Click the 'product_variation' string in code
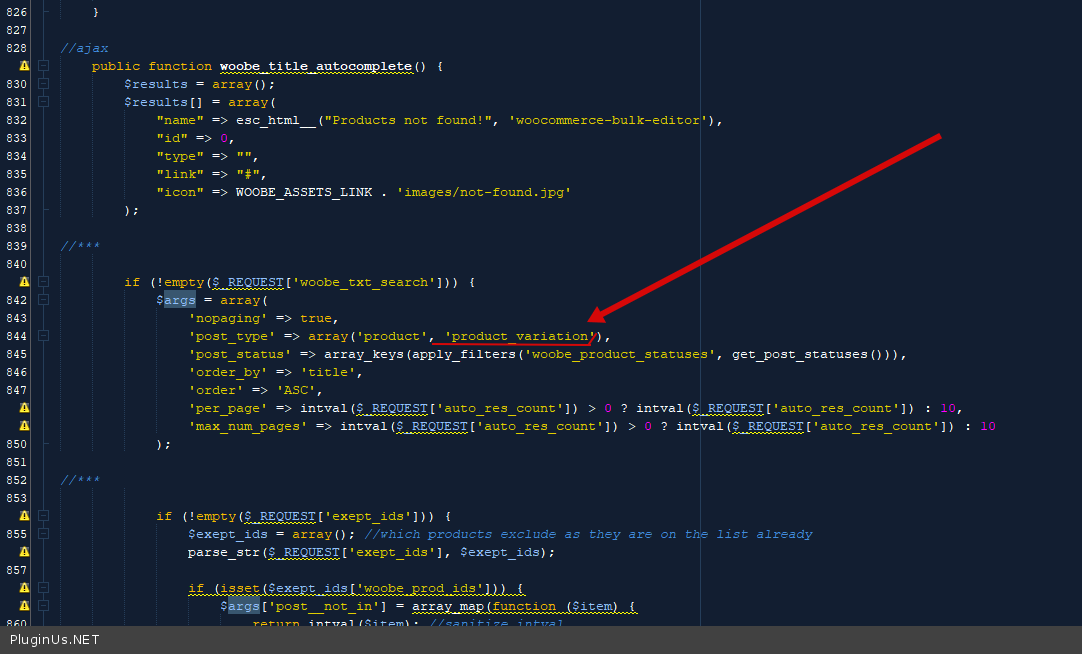Viewport: 1082px width, 654px height. point(519,336)
